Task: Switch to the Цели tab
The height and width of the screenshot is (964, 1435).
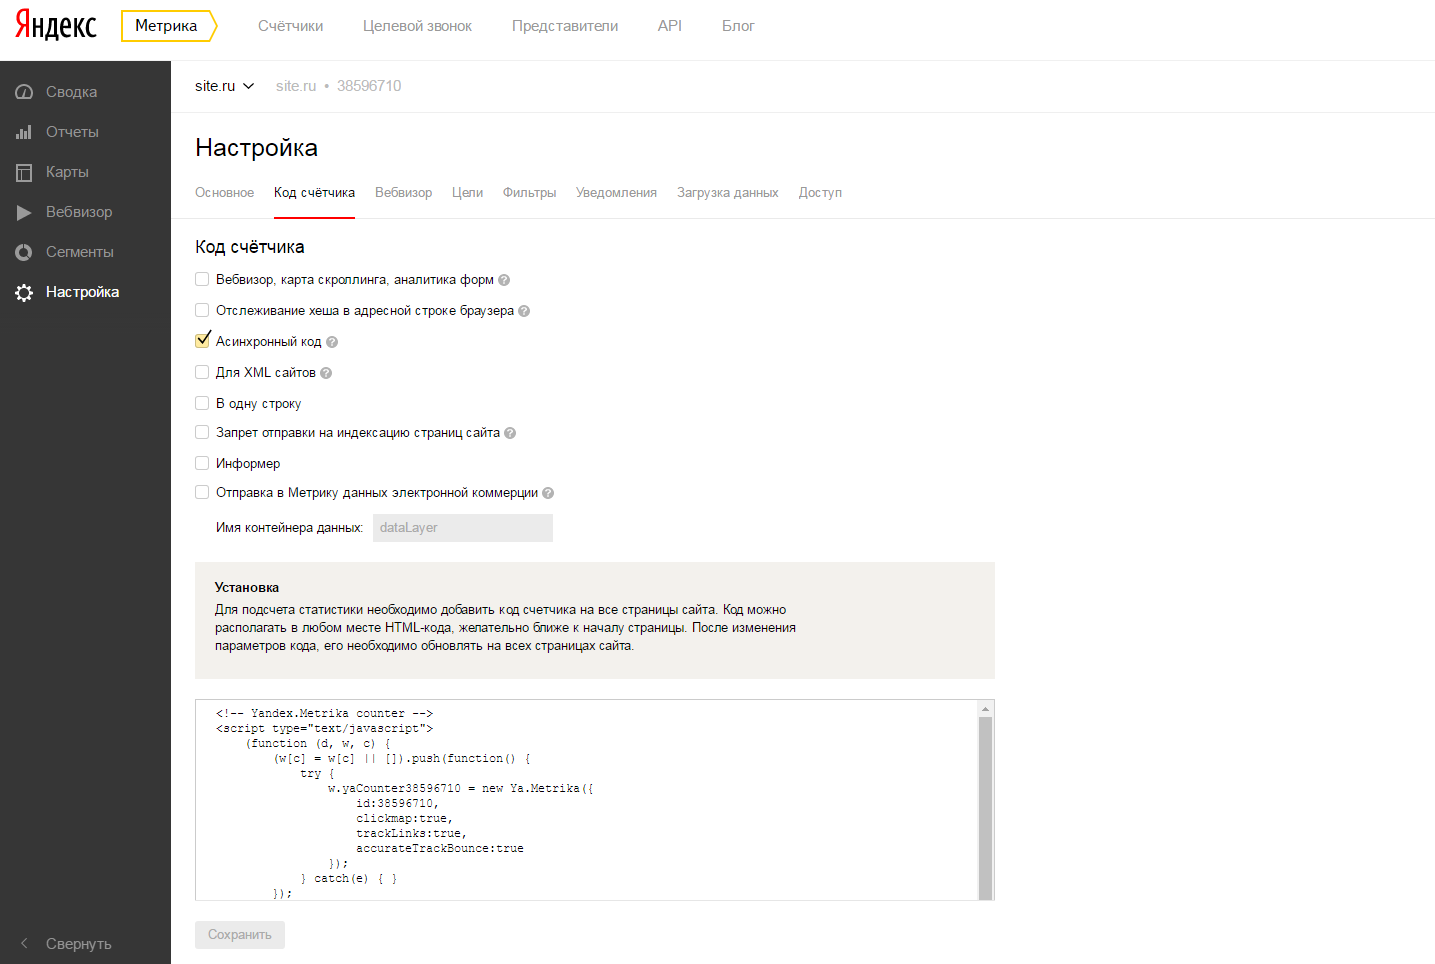Action: (x=467, y=193)
